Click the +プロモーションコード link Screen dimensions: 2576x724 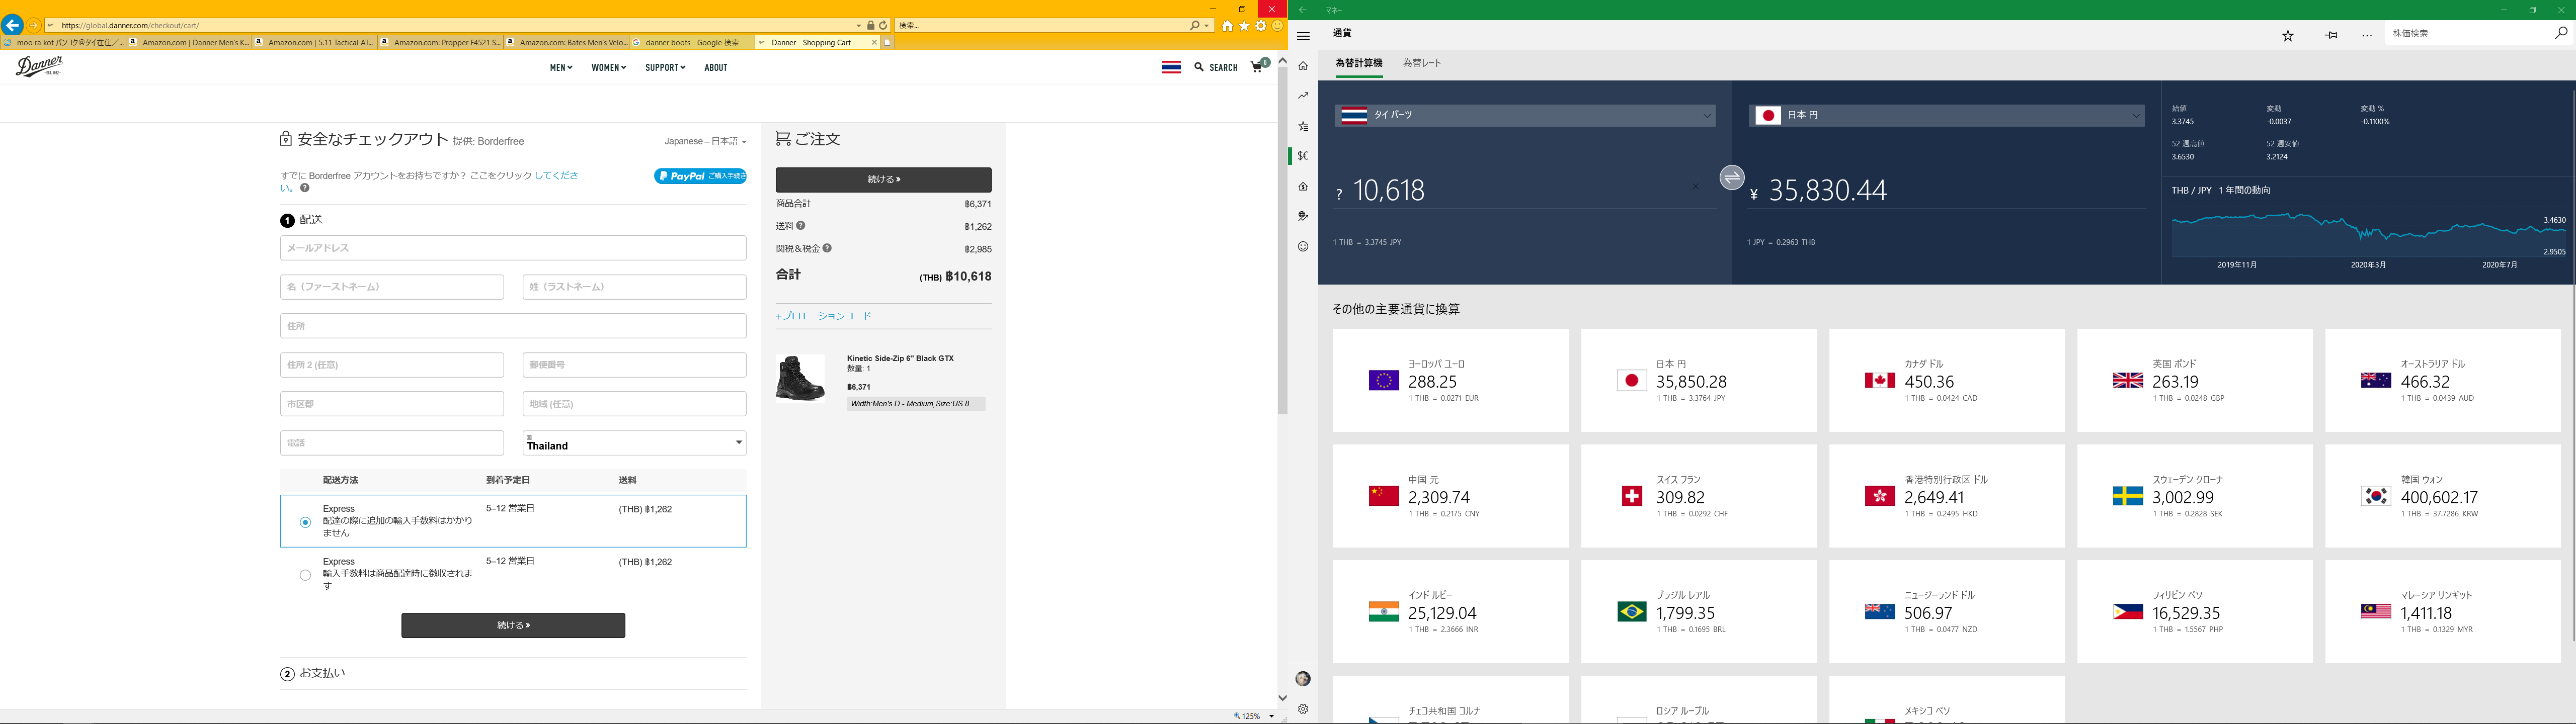(x=823, y=316)
